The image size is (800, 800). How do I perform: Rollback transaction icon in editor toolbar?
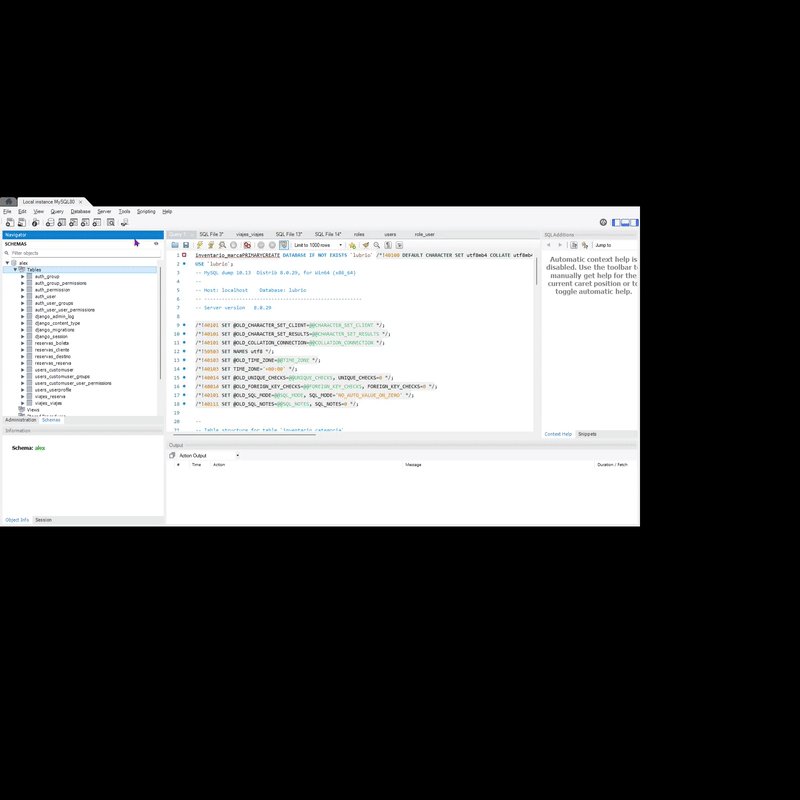coord(272,245)
